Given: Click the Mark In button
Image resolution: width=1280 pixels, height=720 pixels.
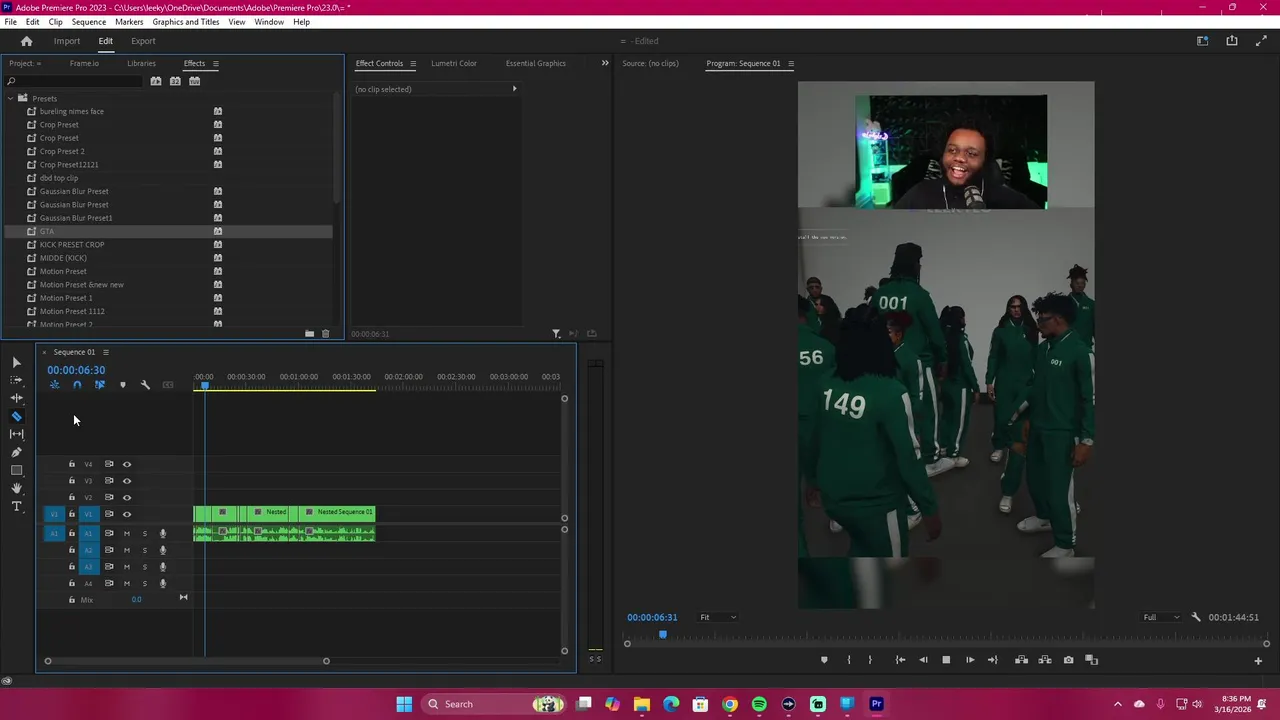Looking at the screenshot, I should [x=849, y=660].
